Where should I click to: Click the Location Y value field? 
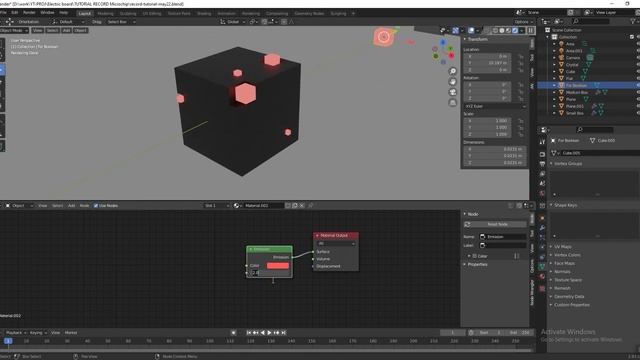click(x=487, y=63)
